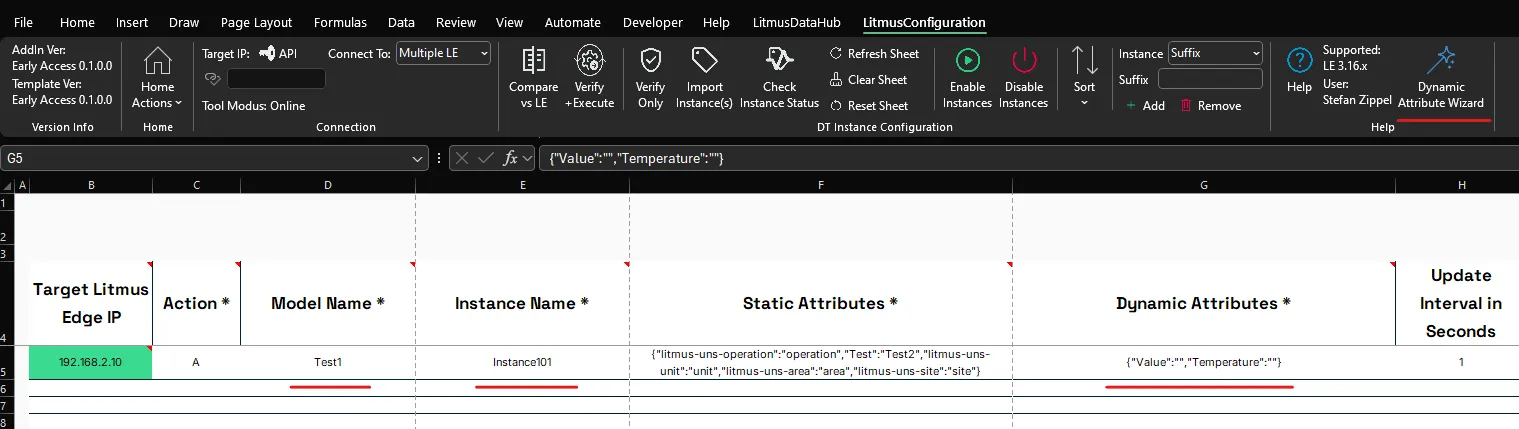Select the Instance101 cell
This screenshot has height=429, width=1519.
tap(522, 362)
